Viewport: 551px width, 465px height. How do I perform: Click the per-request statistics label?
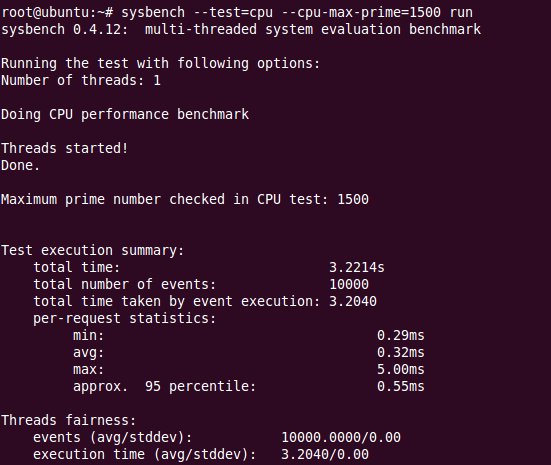124,318
